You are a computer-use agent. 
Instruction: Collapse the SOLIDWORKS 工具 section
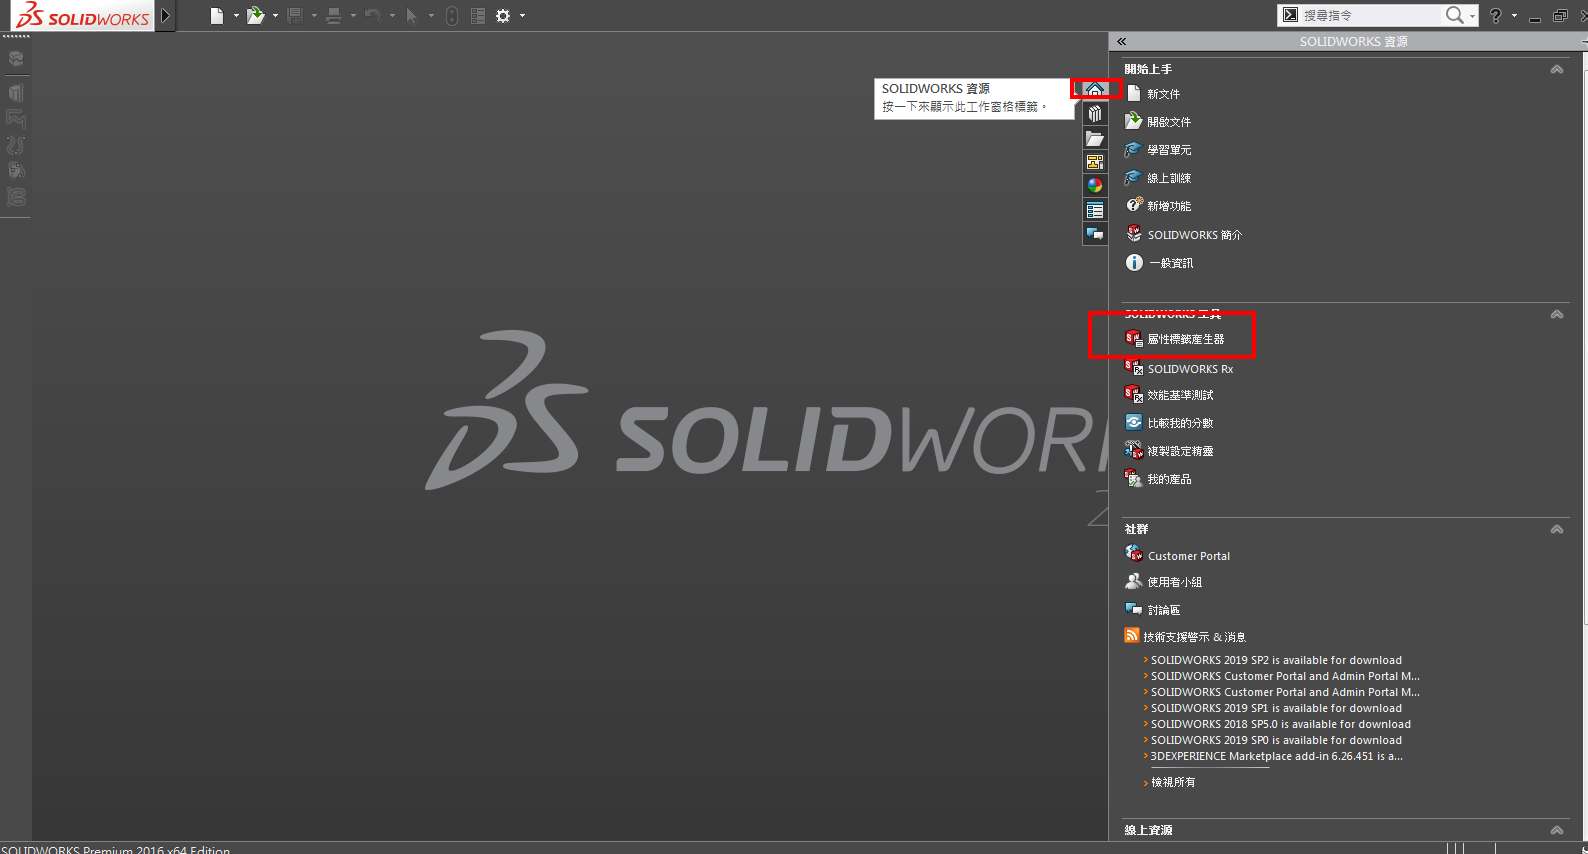[1557, 314]
